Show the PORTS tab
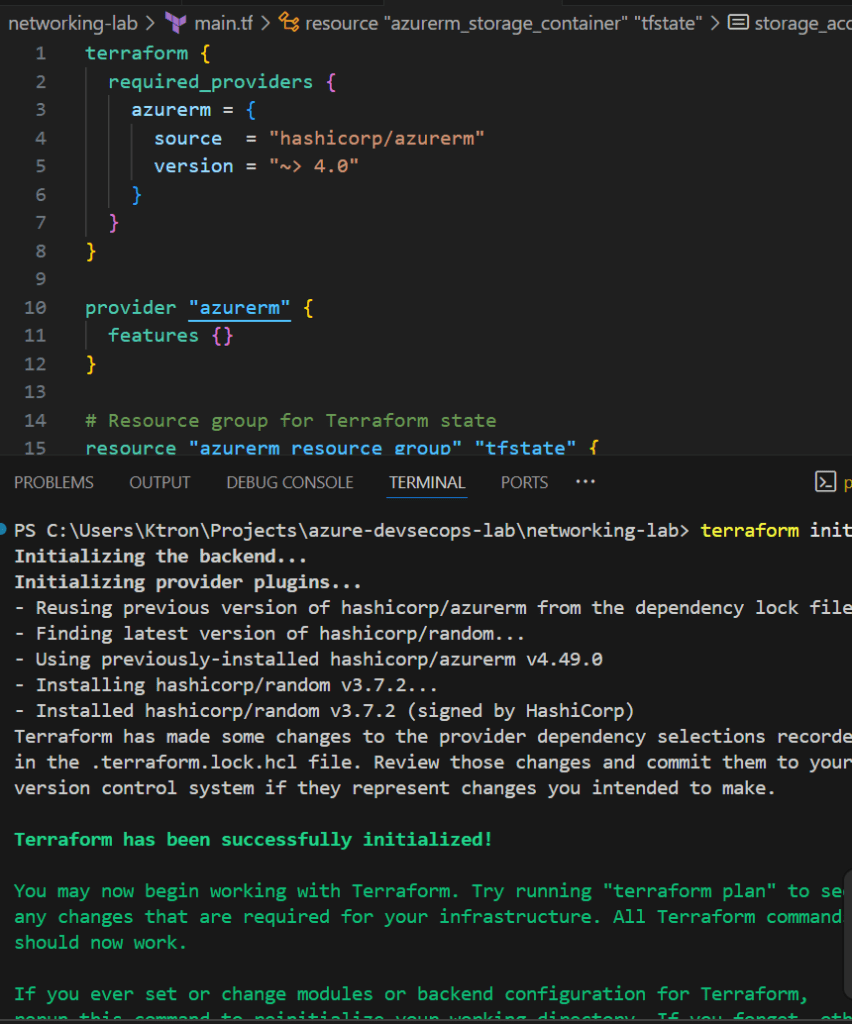Viewport: 852px width, 1024px height. [x=524, y=482]
